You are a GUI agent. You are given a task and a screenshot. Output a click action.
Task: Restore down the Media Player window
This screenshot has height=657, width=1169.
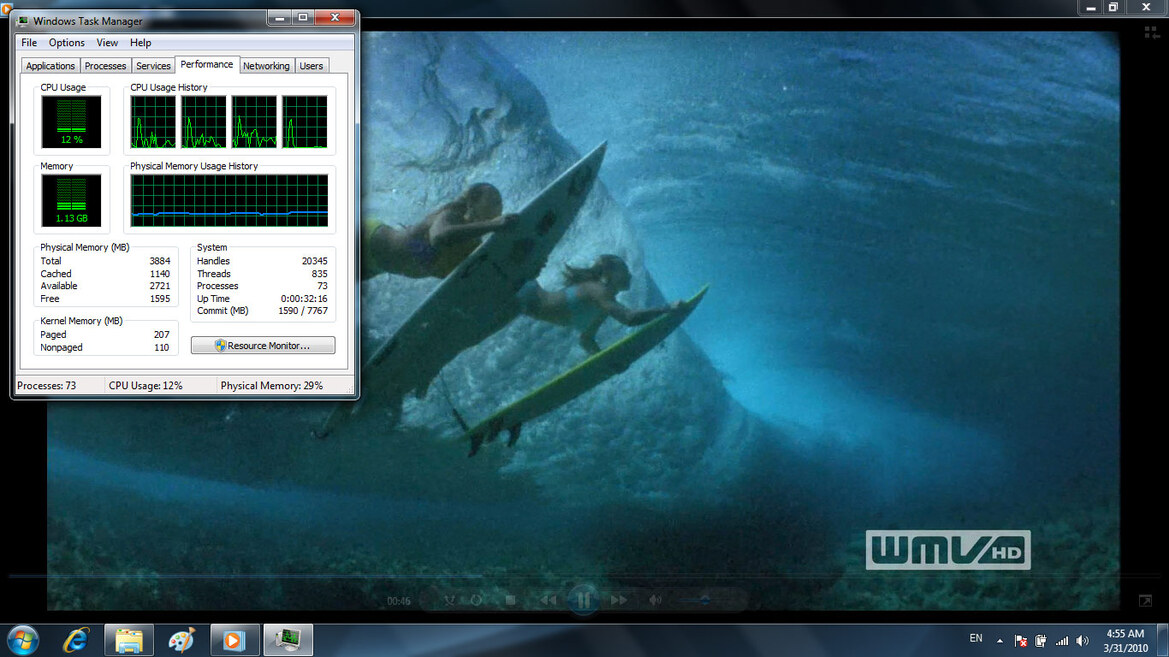tap(1113, 7)
